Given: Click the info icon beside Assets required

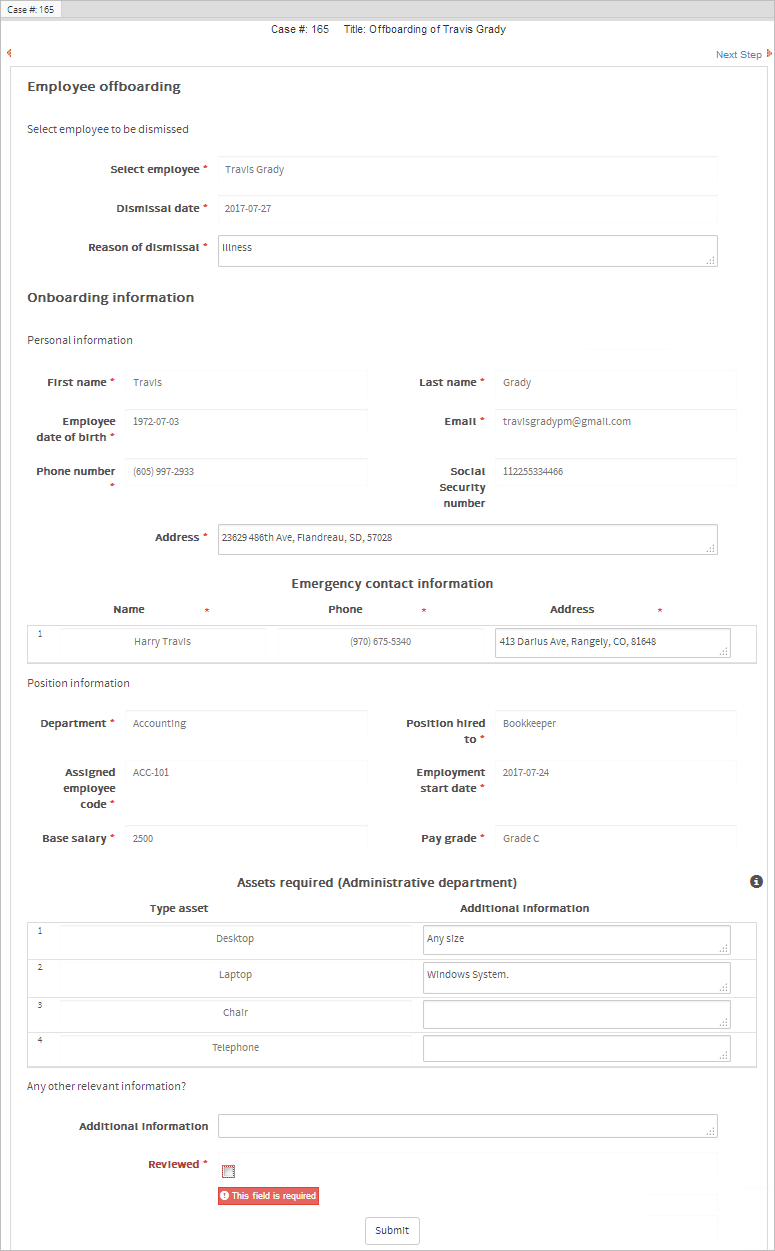Looking at the screenshot, I should (756, 881).
